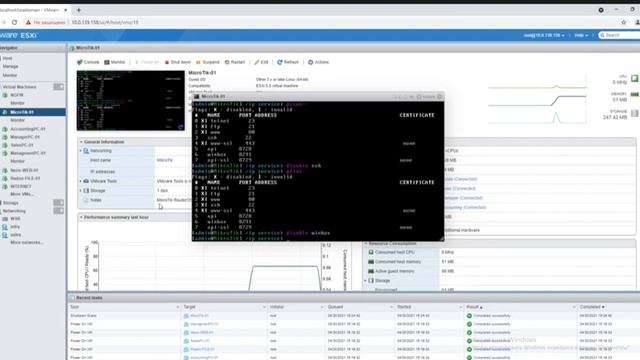
Task: Open Manage under Host in navigator
Action: click(10, 66)
